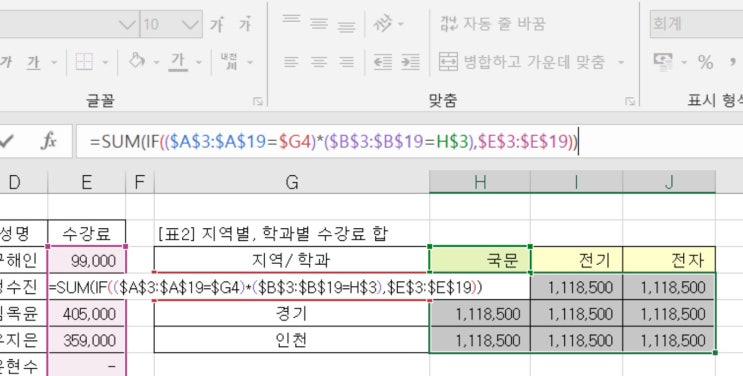The width and height of the screenshot is (743, 376).
Task: Select column D header
Action: pos(23,182)
